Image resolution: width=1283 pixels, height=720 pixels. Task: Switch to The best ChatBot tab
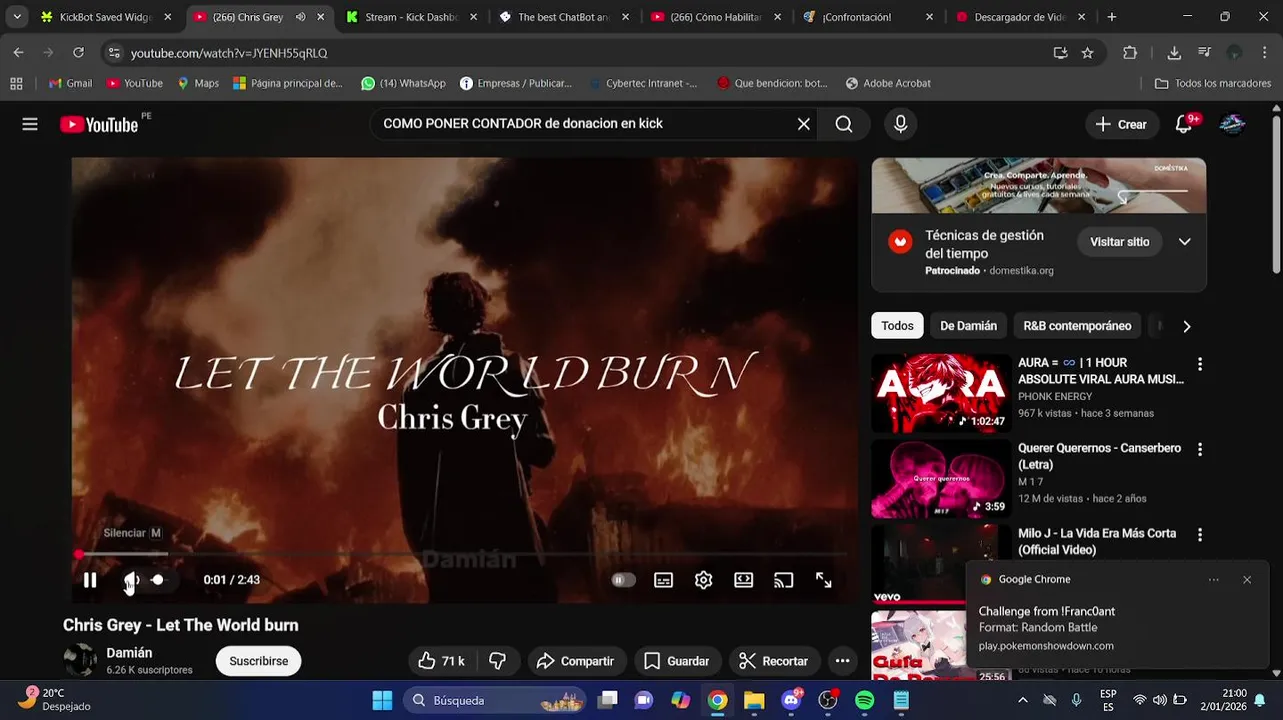pyautogui.click(x=563, y=17)
